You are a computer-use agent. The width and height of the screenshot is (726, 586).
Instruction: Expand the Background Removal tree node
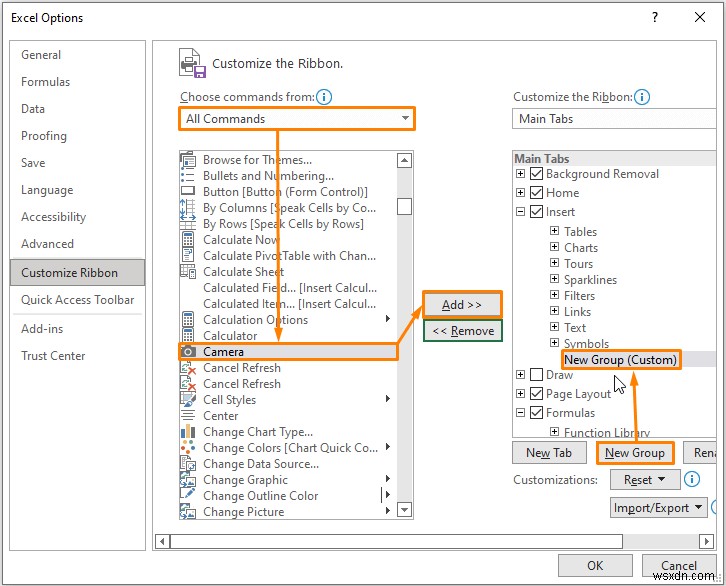tap(520, 174)
